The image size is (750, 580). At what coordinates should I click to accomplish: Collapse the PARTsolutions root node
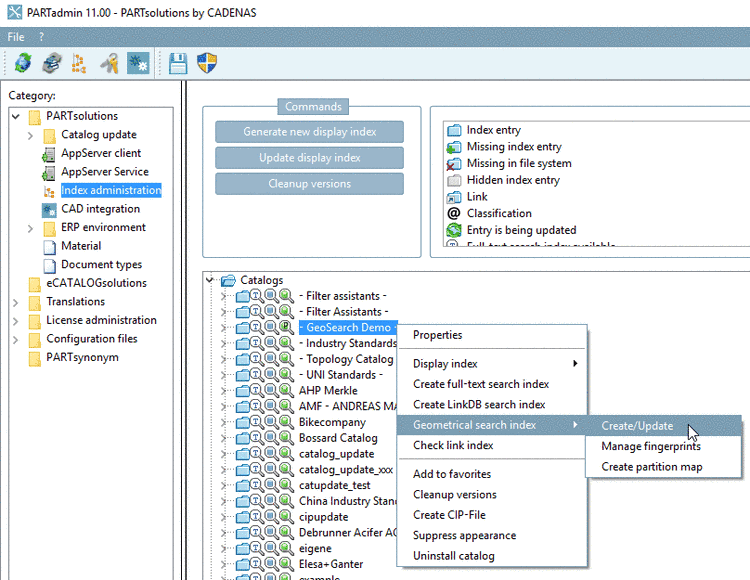(x=16, y=116)
